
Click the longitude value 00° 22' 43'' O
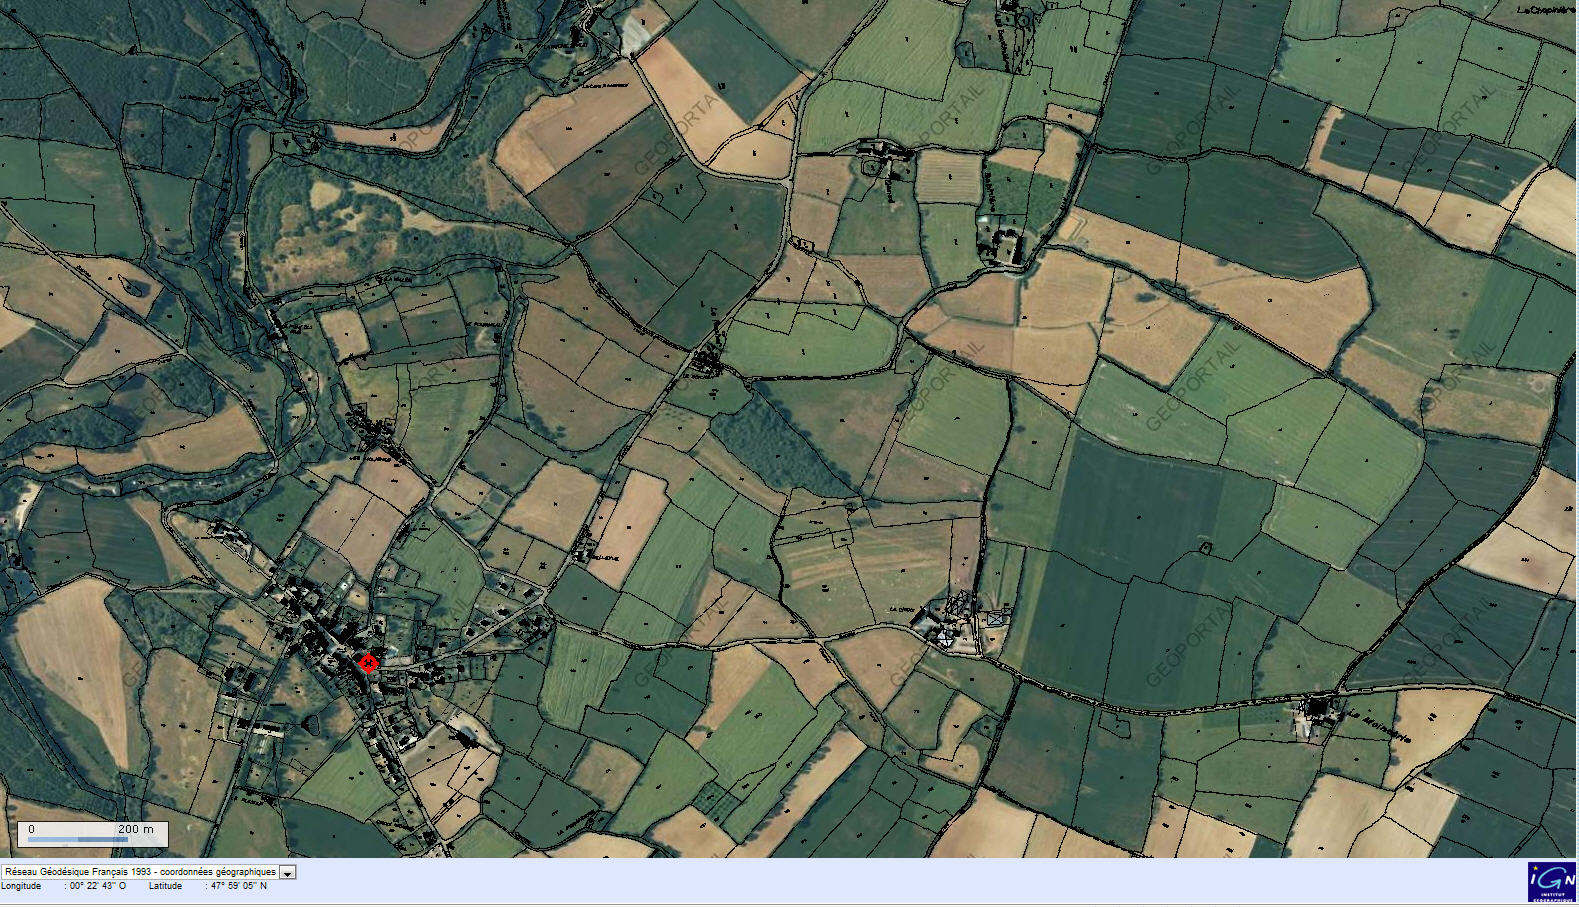coord(98,886)
